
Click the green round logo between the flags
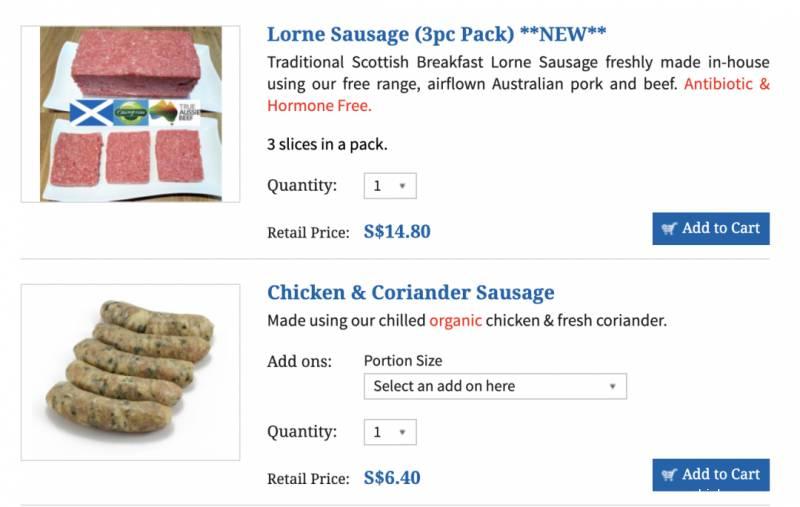click(130, 113)
